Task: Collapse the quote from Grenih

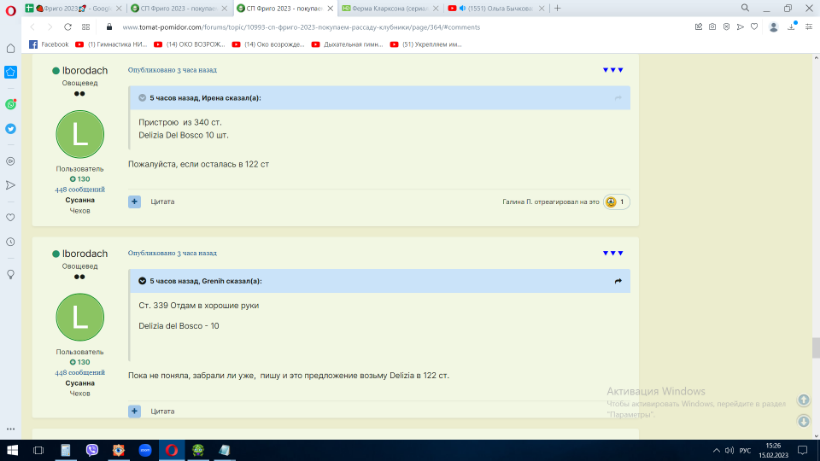Action: coord(142,281)
